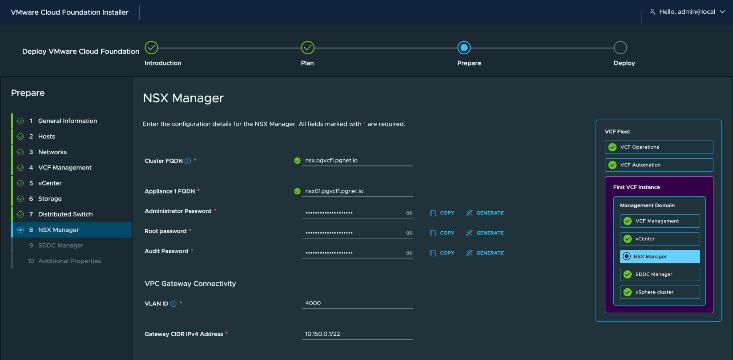Select the Prepare step circle
This screenshot has height=360, width=733.
[x=464, y=48]
